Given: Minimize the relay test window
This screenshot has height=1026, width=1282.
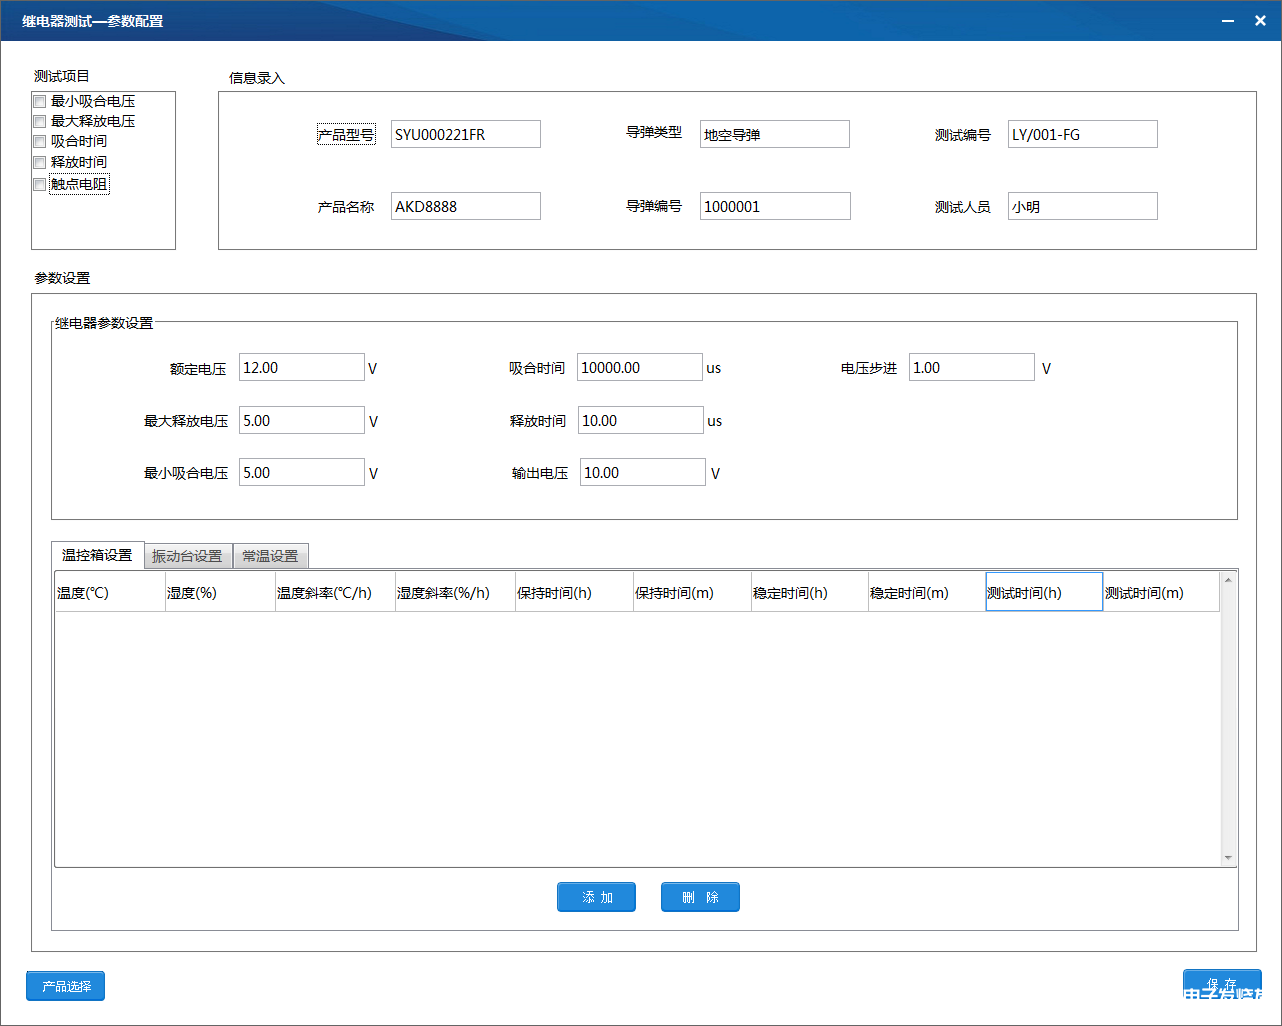Looking at the screenshot, I should coord(1228,21).
